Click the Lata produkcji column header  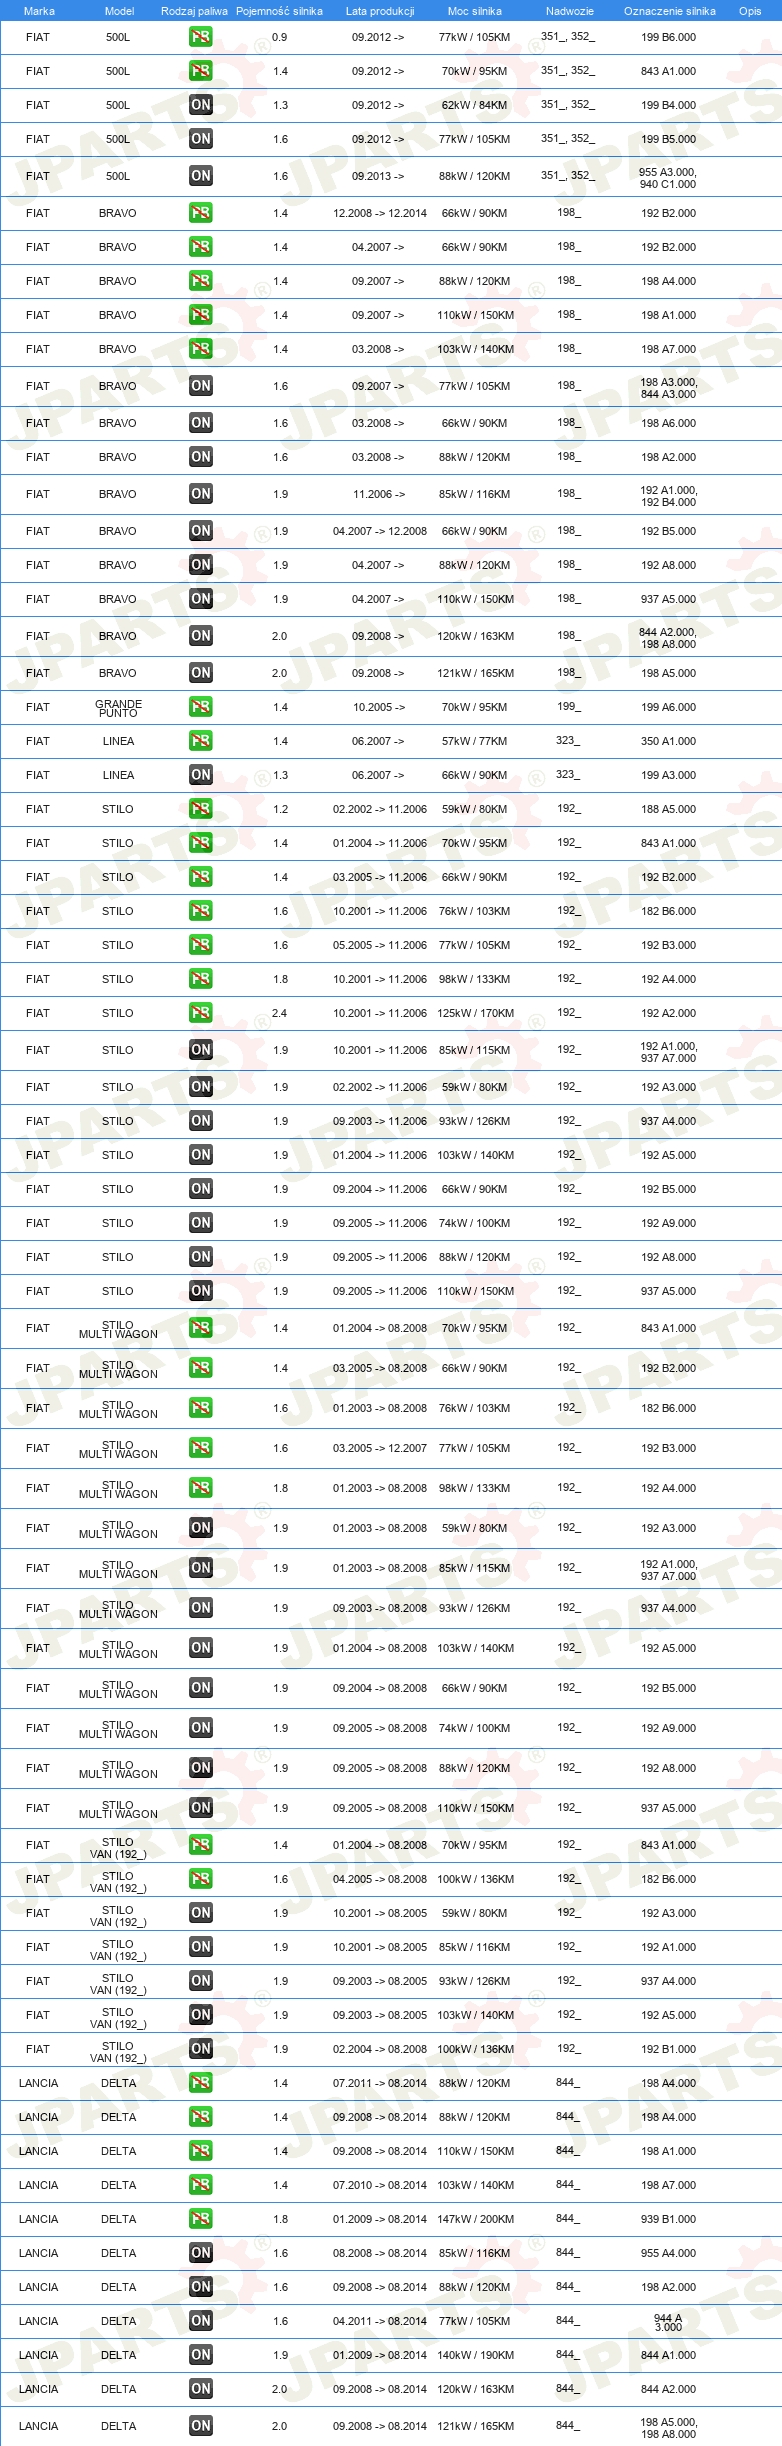click(x=380, y=11)
